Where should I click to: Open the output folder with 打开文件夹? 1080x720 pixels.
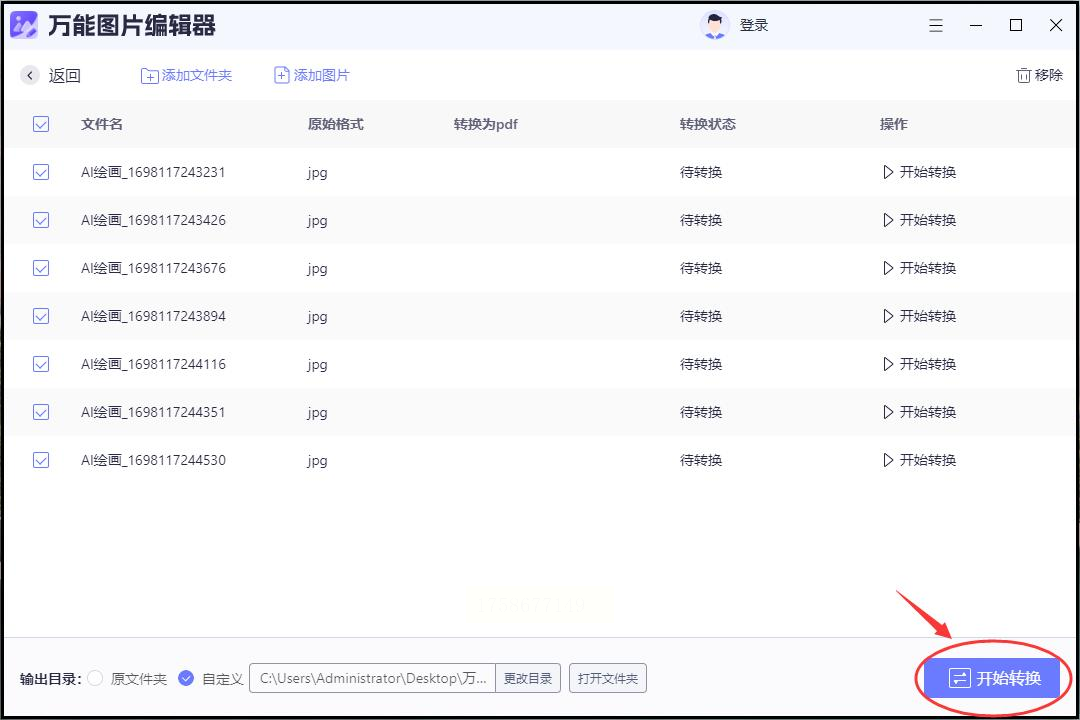click(608, 678)
